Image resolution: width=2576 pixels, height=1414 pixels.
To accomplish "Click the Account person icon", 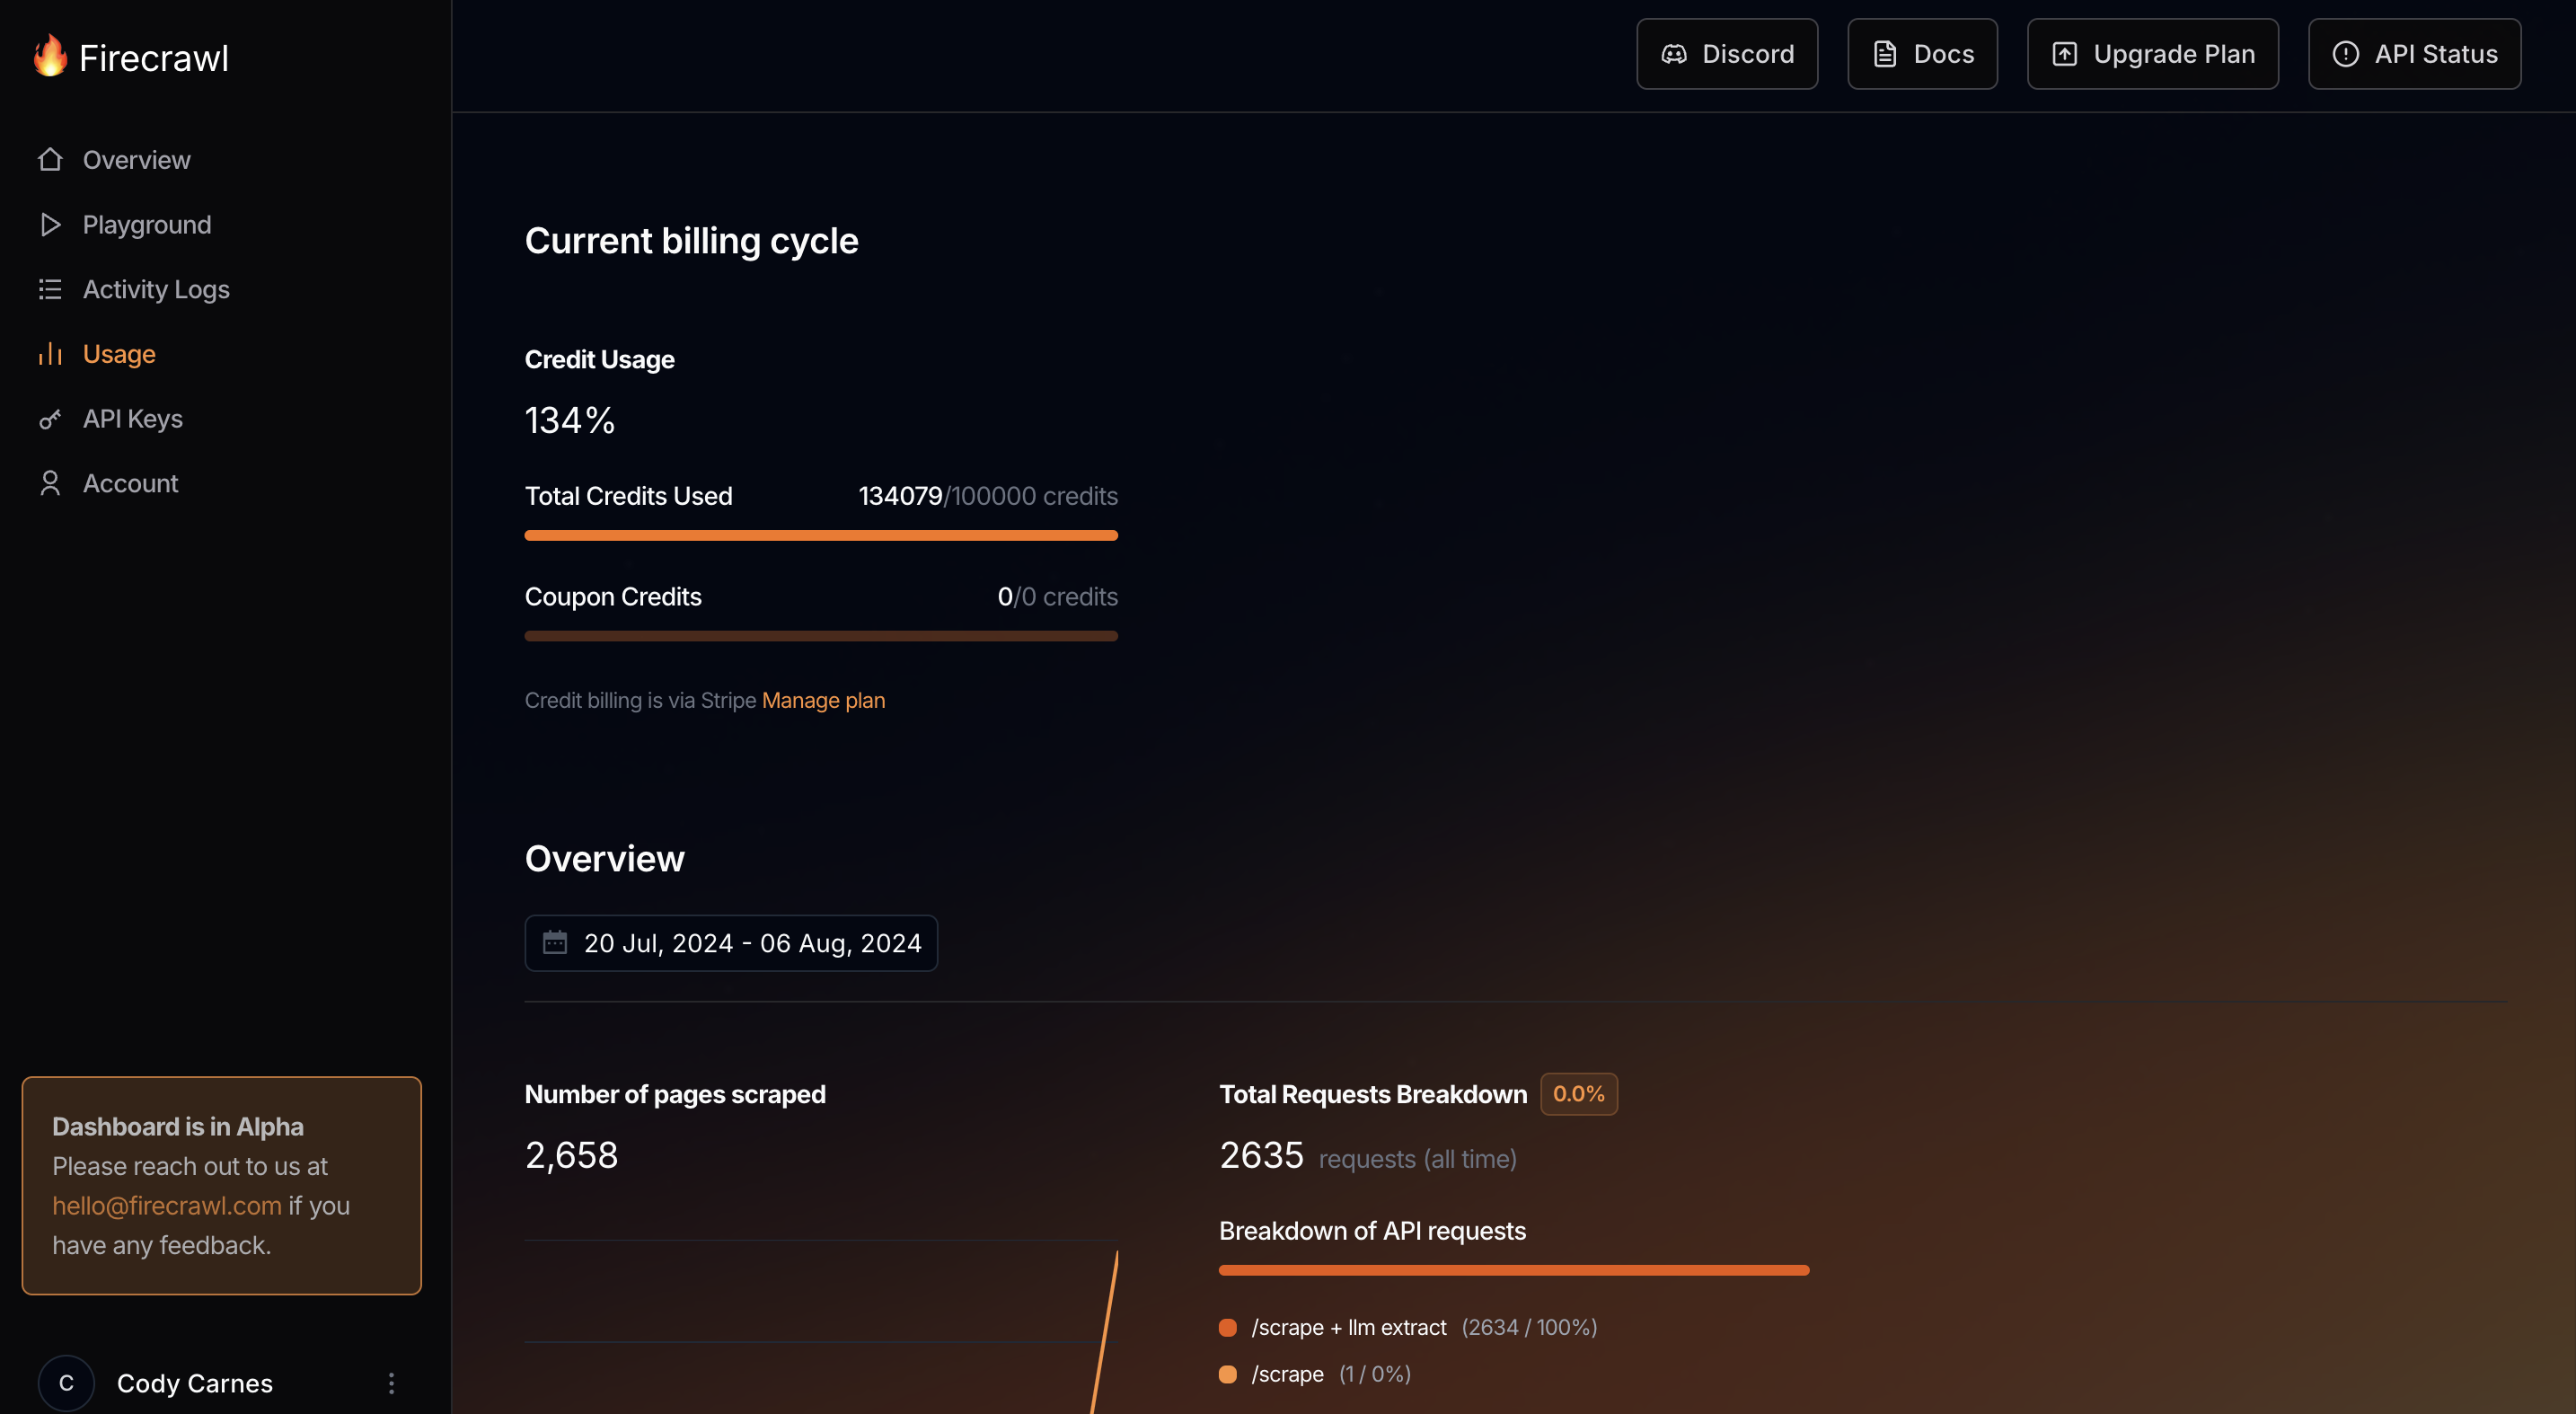I will (50, 483).
